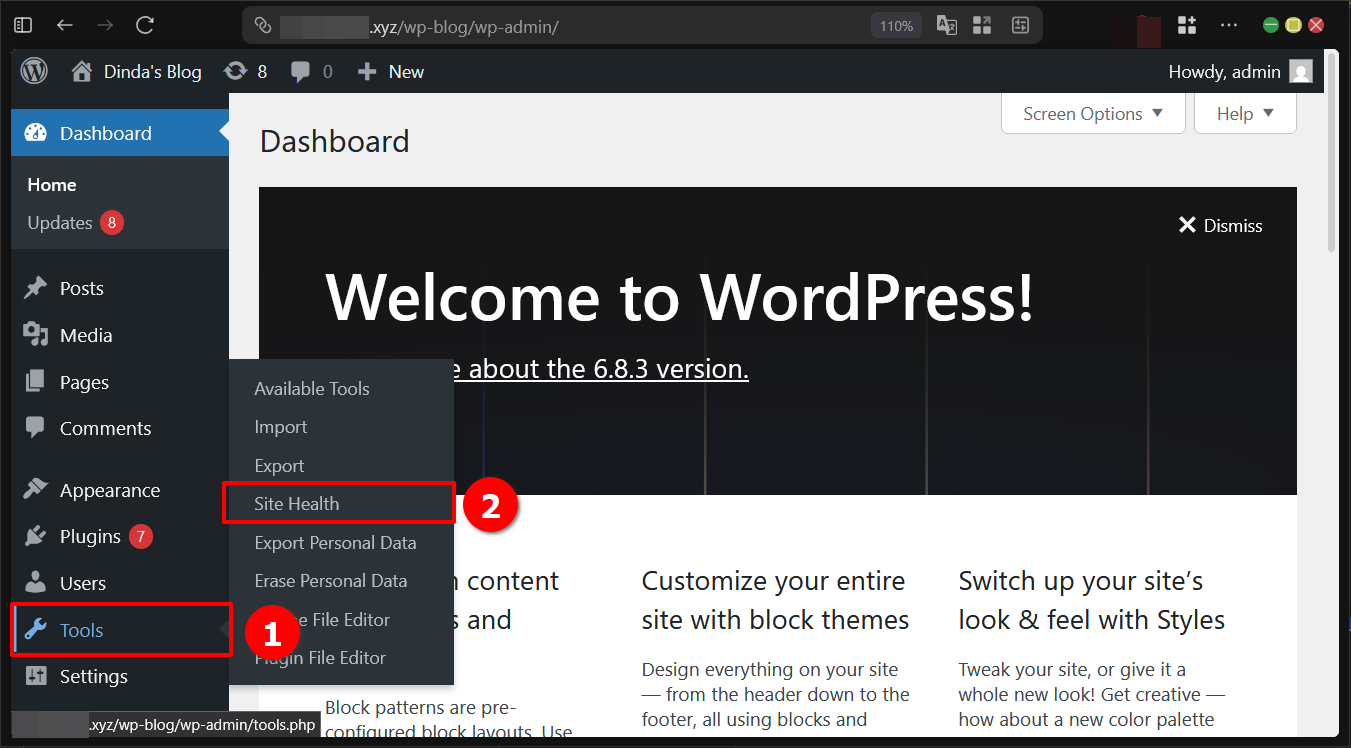Open Settings via the sidebar icon
The width and height of the screenshot is (1351, 748).
38,676
